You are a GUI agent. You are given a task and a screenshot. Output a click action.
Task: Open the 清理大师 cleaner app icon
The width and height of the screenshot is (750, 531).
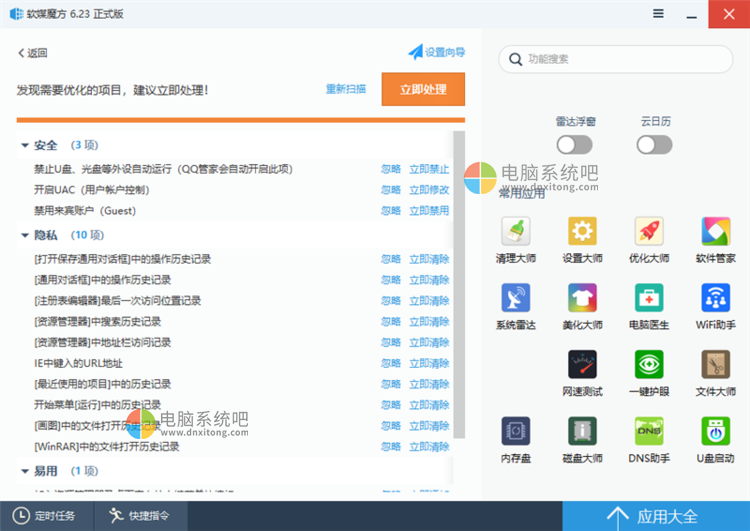(x=516, y=231)
